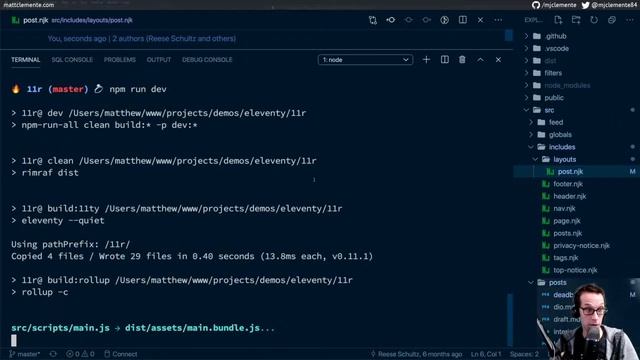
Task: Click Ln 6, Col 1 cursor position
Action: [x=486, y=354]
